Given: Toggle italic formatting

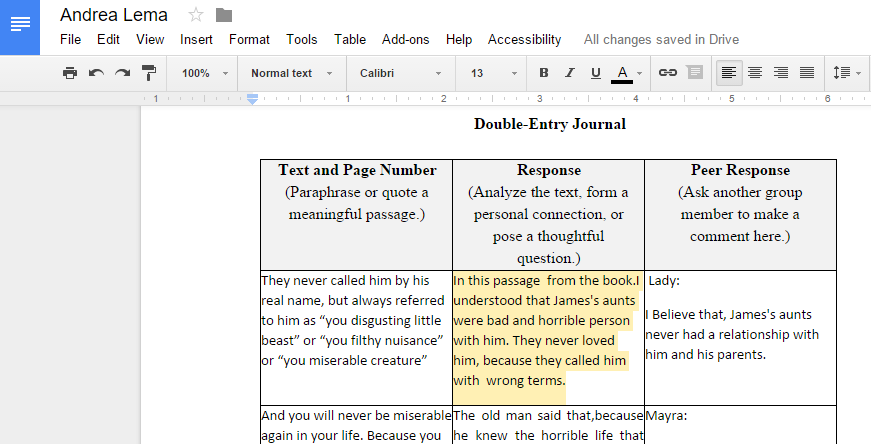Looking at the screenshot, I should [570, 73].
